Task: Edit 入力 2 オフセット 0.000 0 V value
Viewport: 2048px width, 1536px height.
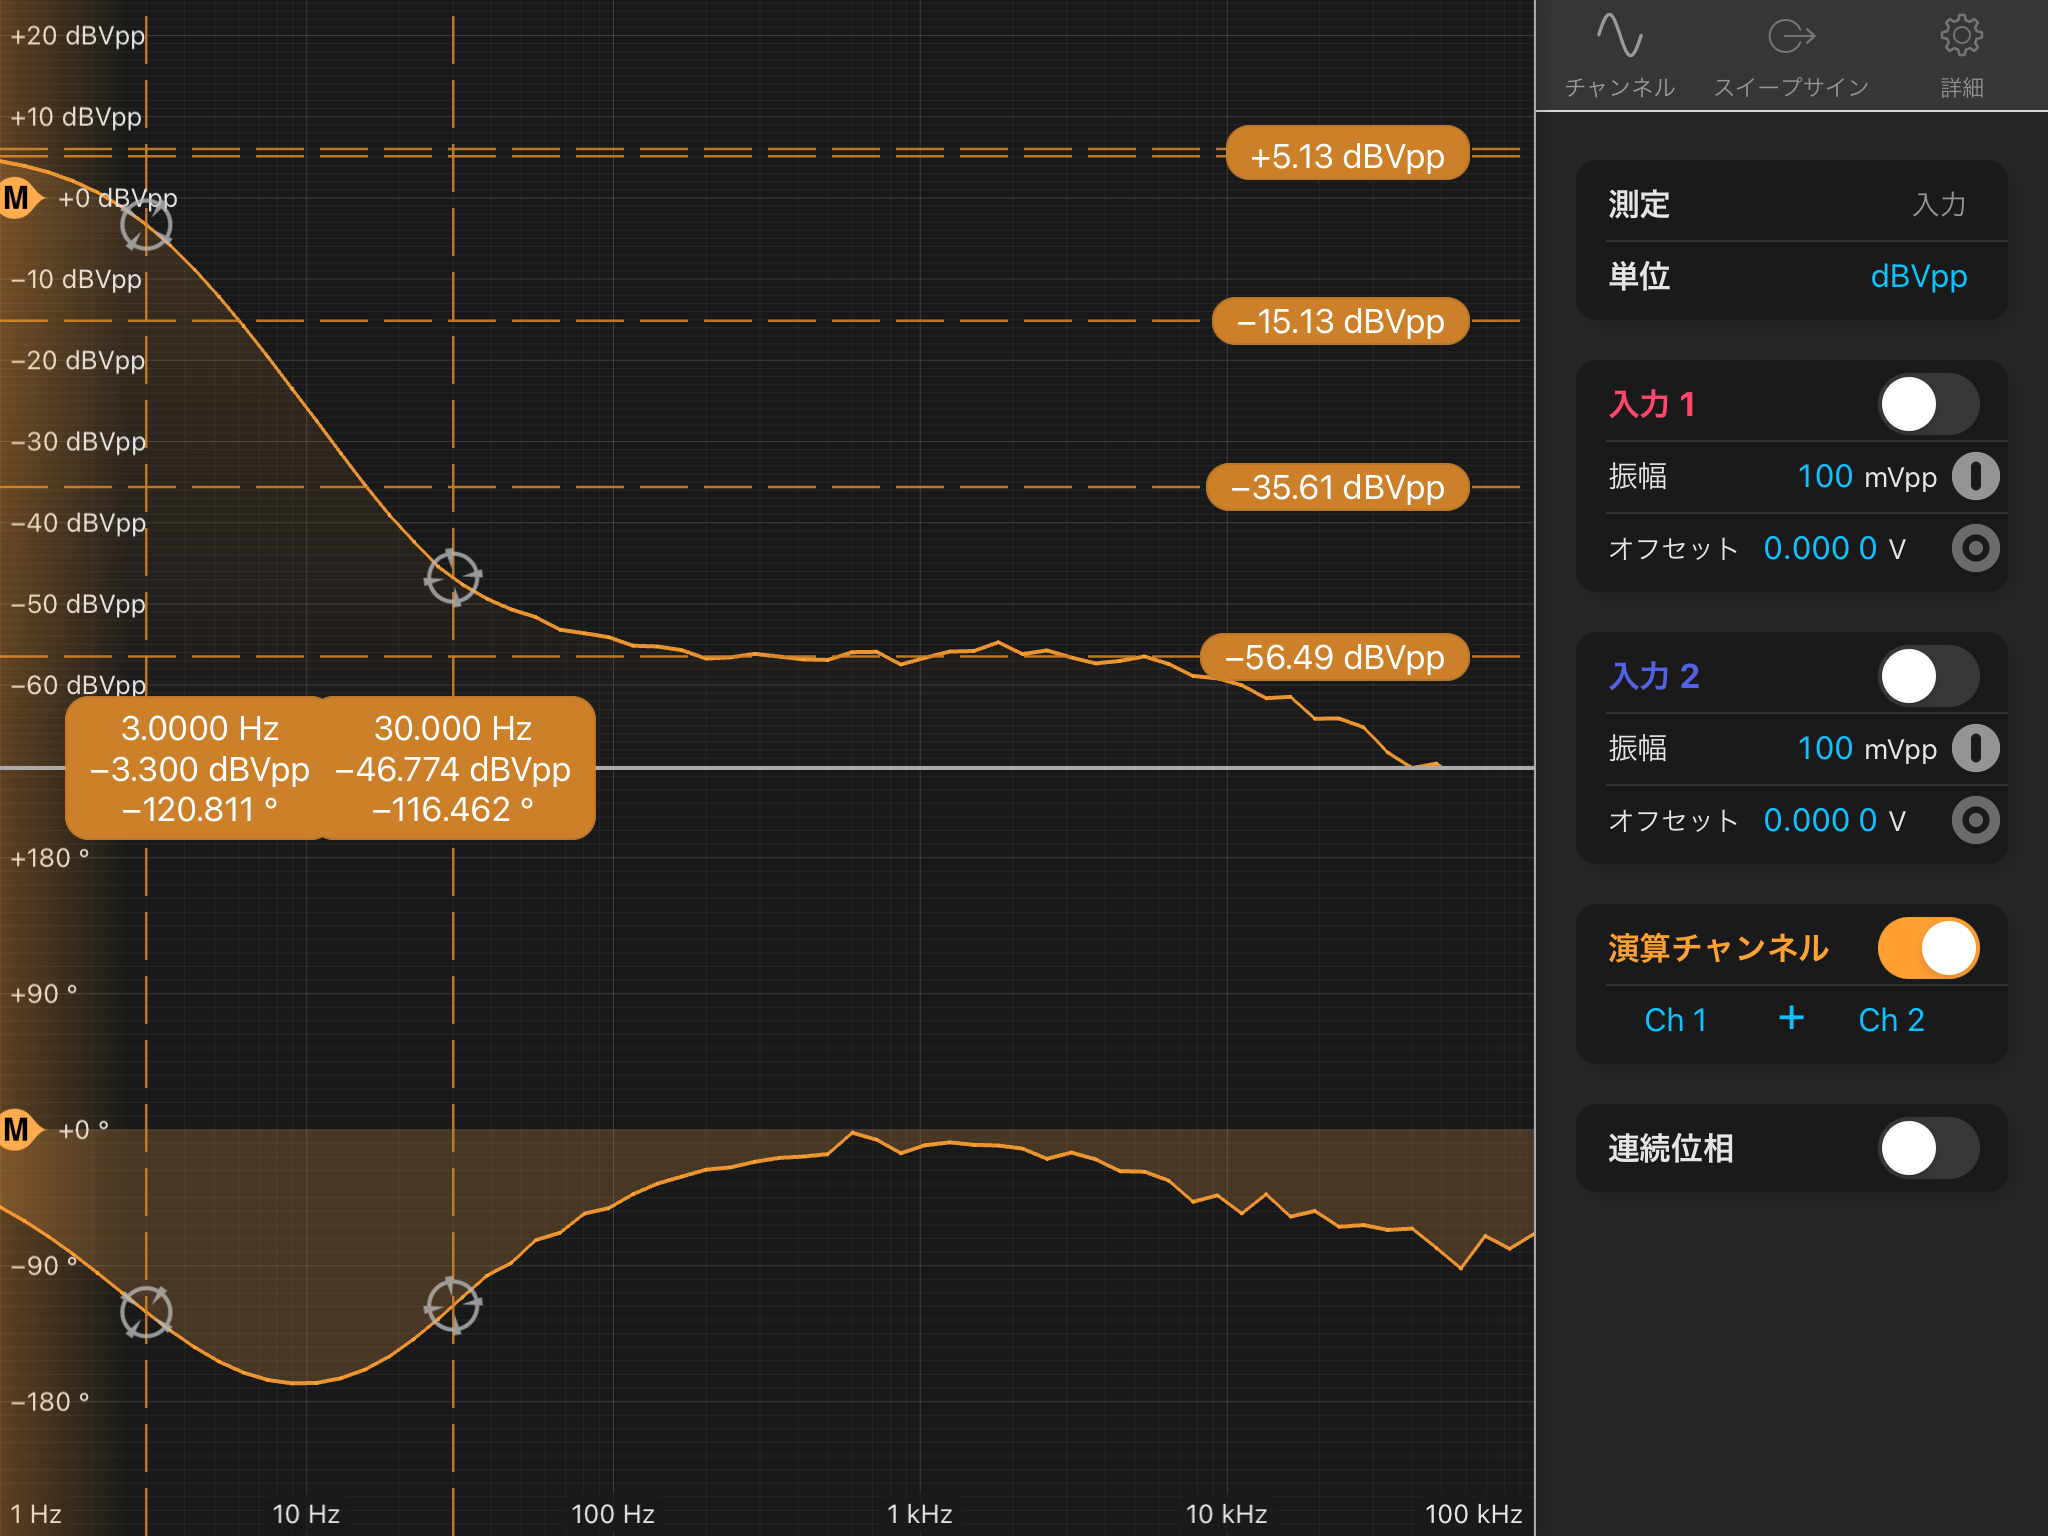Action: pyautogui.click(x=1834, y=820)
